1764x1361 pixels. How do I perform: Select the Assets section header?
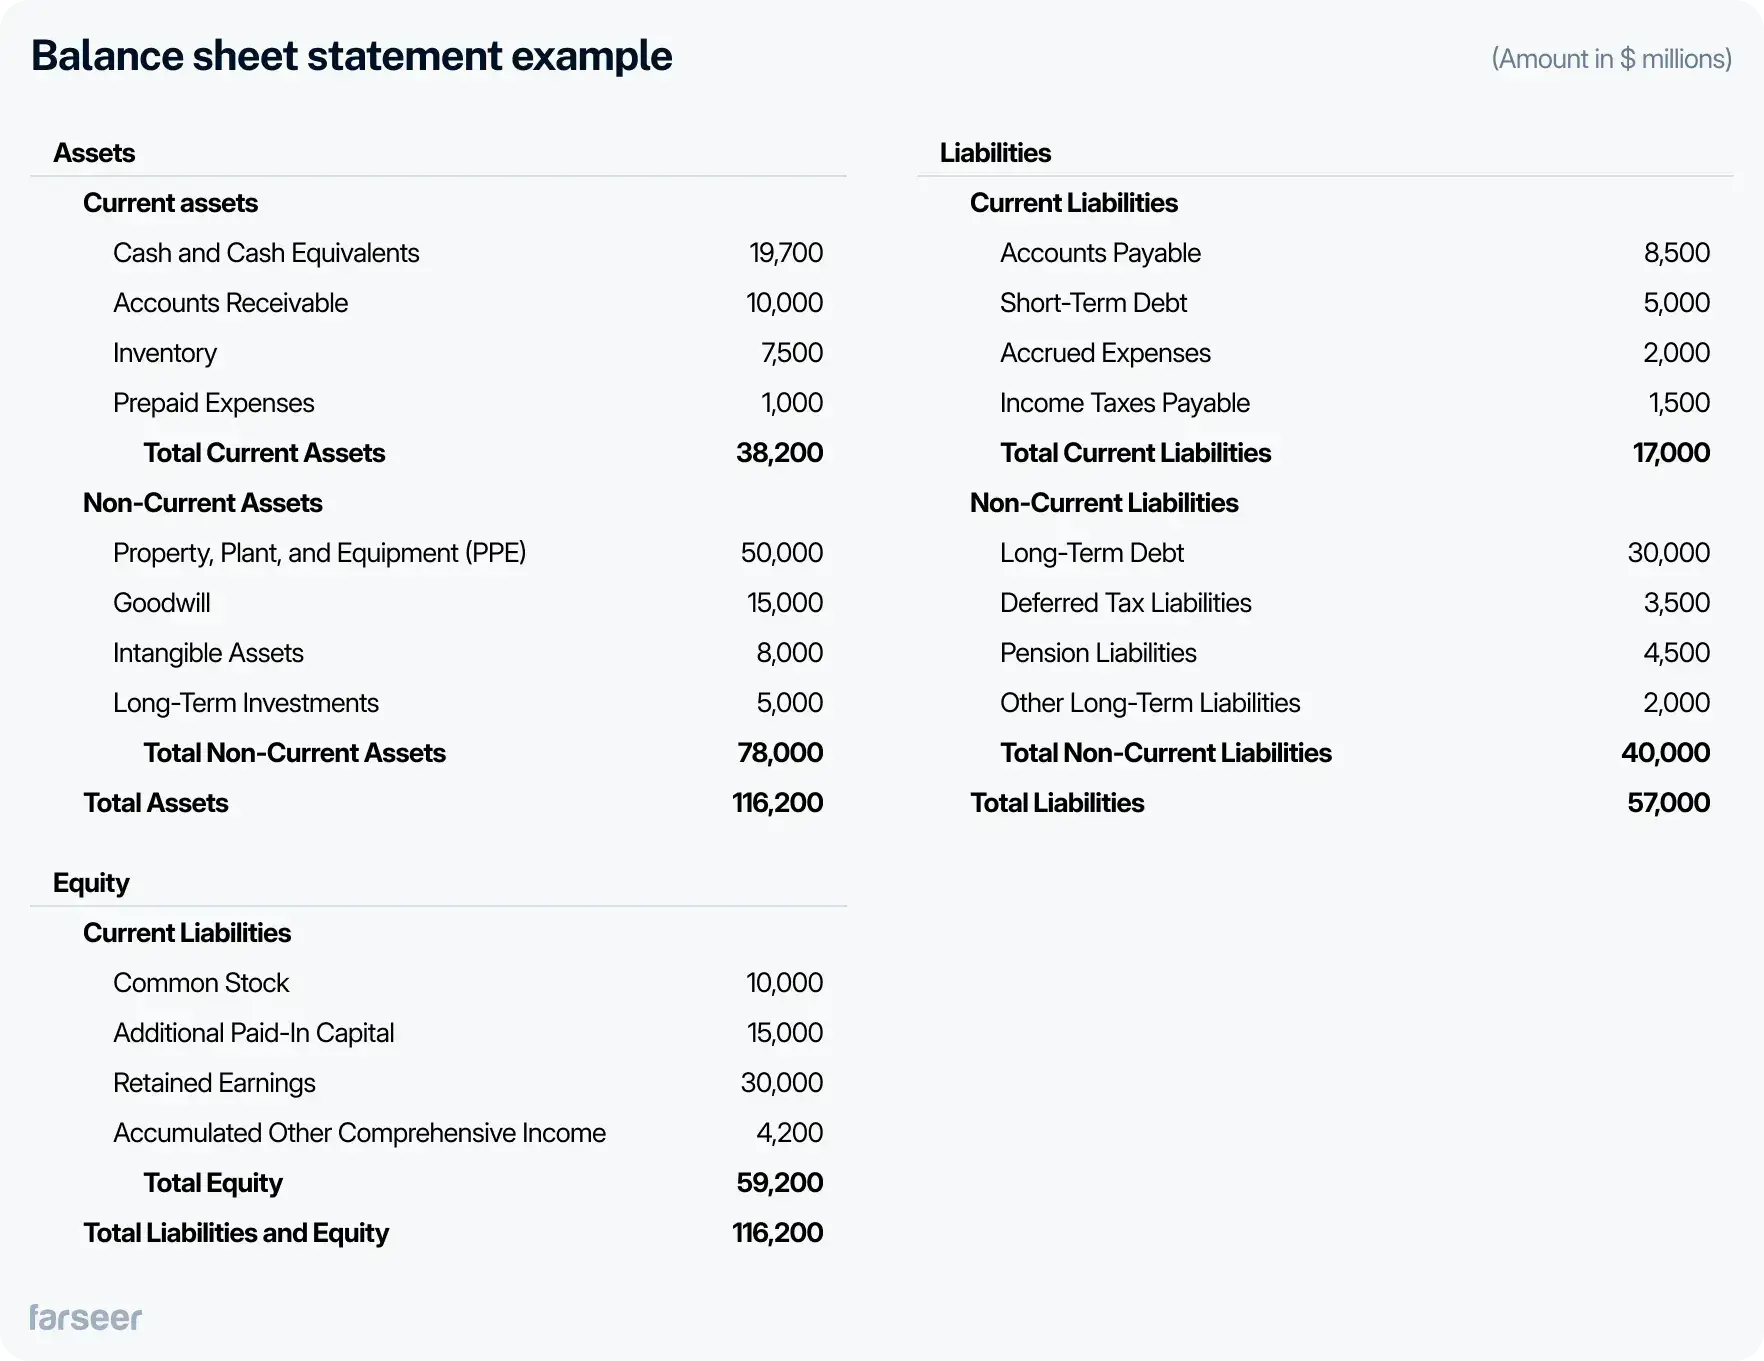click(95, 152)
